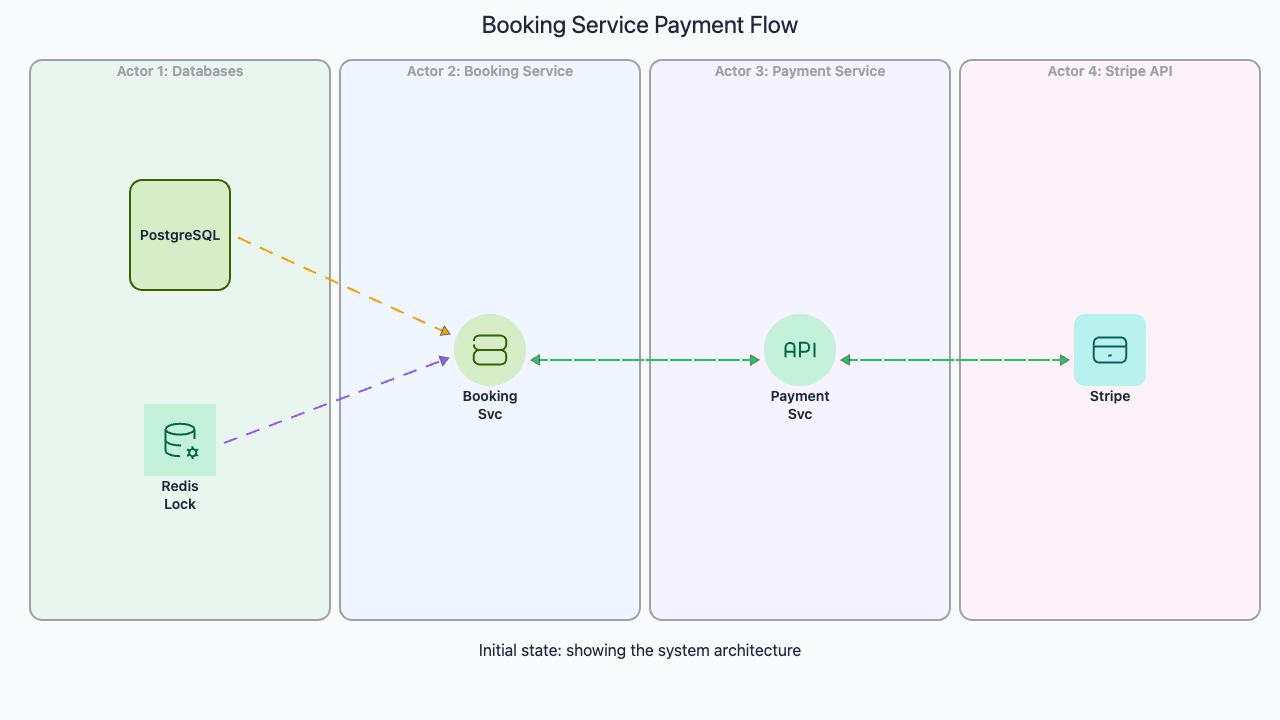
Task: Click the Payment Svc API icon
Action: pos(800,350)
